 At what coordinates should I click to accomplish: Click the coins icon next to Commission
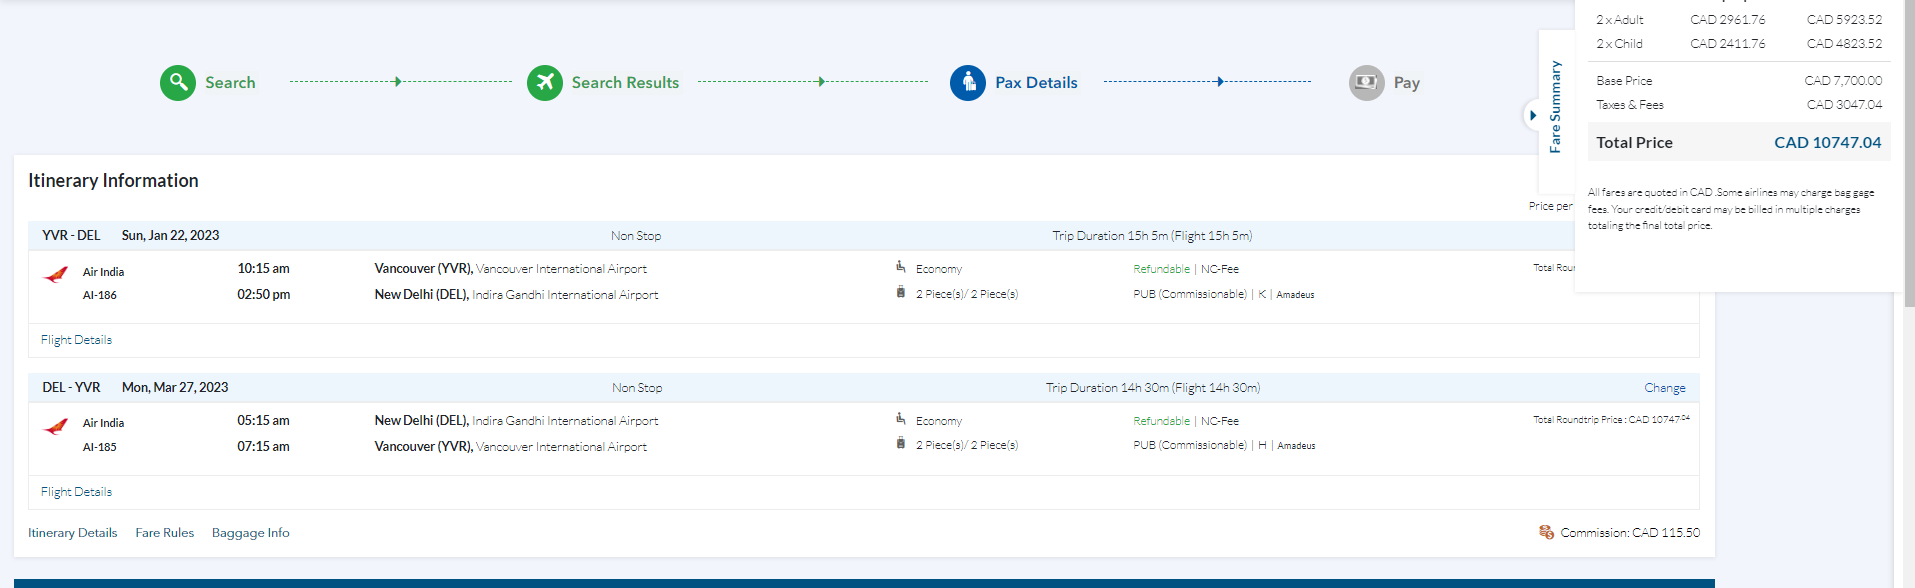point(1546,532)
